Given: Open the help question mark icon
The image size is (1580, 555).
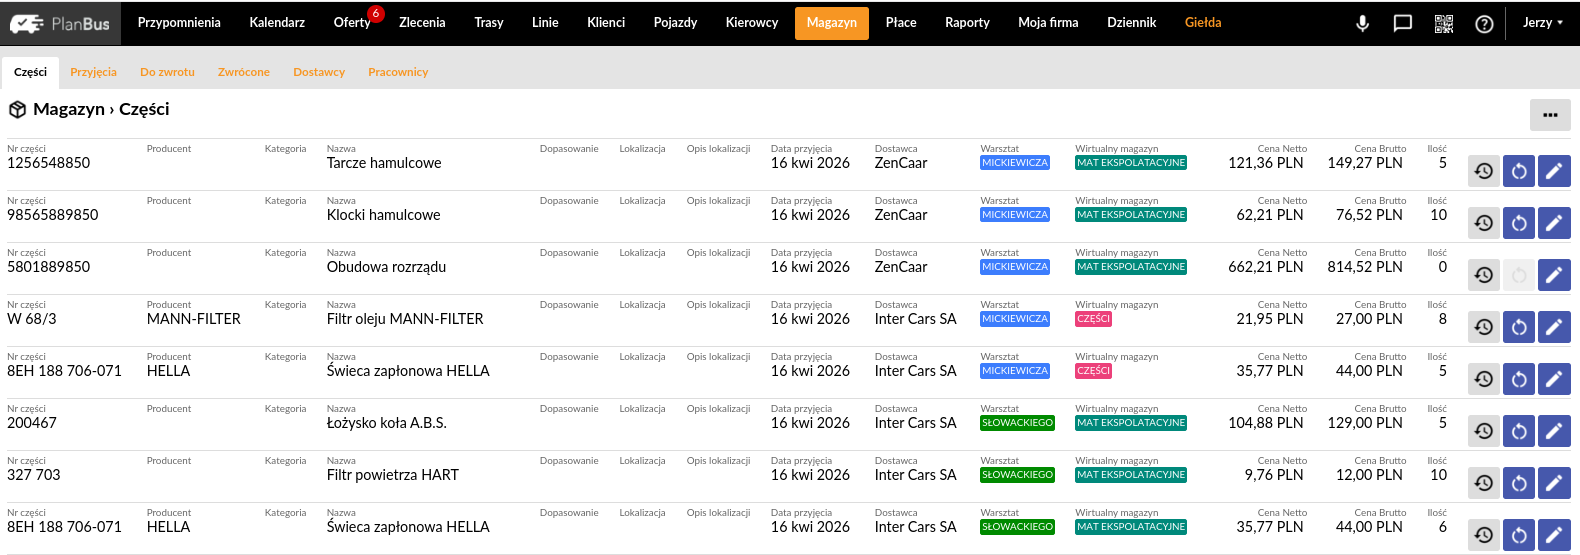Looking at the screenshot, I should point(1484,23).
